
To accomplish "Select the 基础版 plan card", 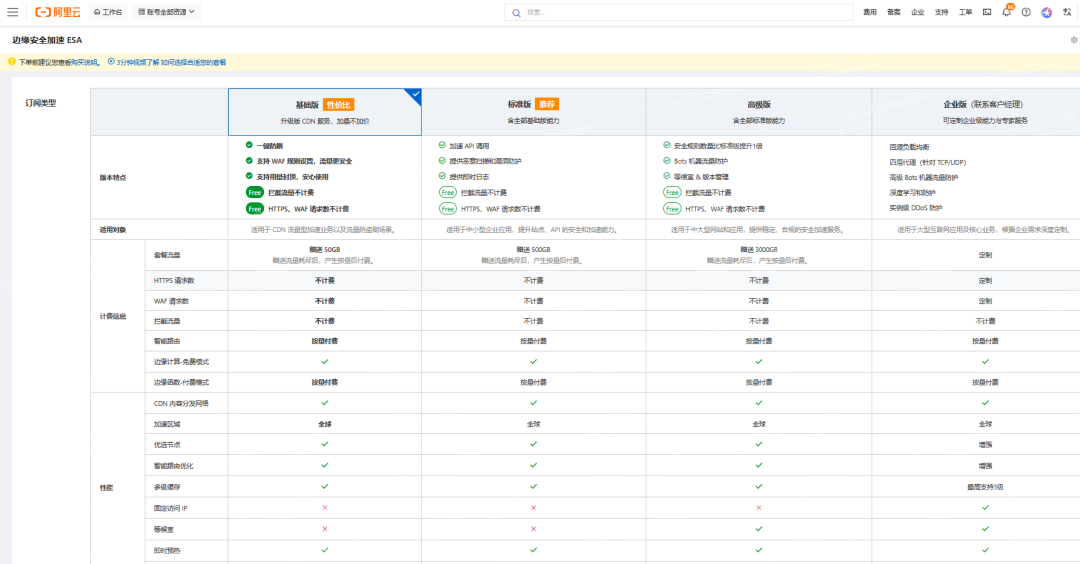I will pyautogui.click(x=324, y=112).
